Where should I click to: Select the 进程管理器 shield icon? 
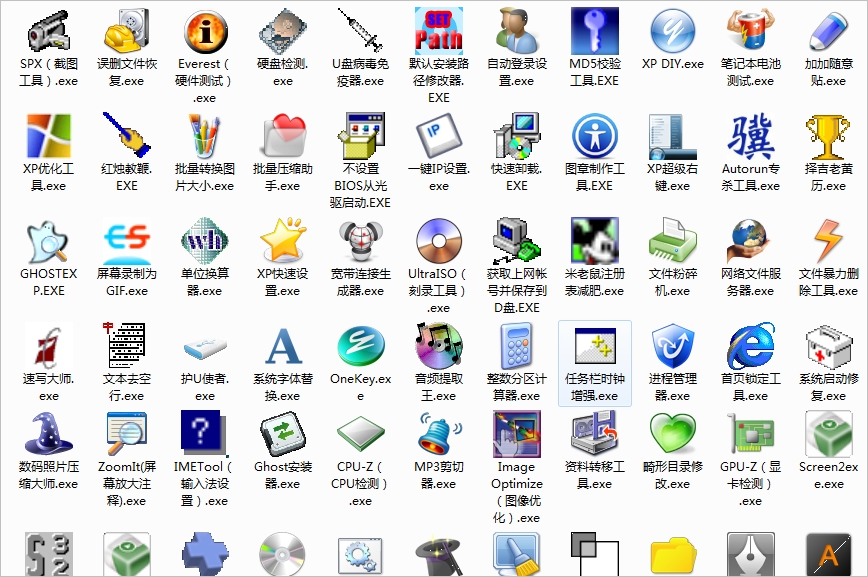673,346
